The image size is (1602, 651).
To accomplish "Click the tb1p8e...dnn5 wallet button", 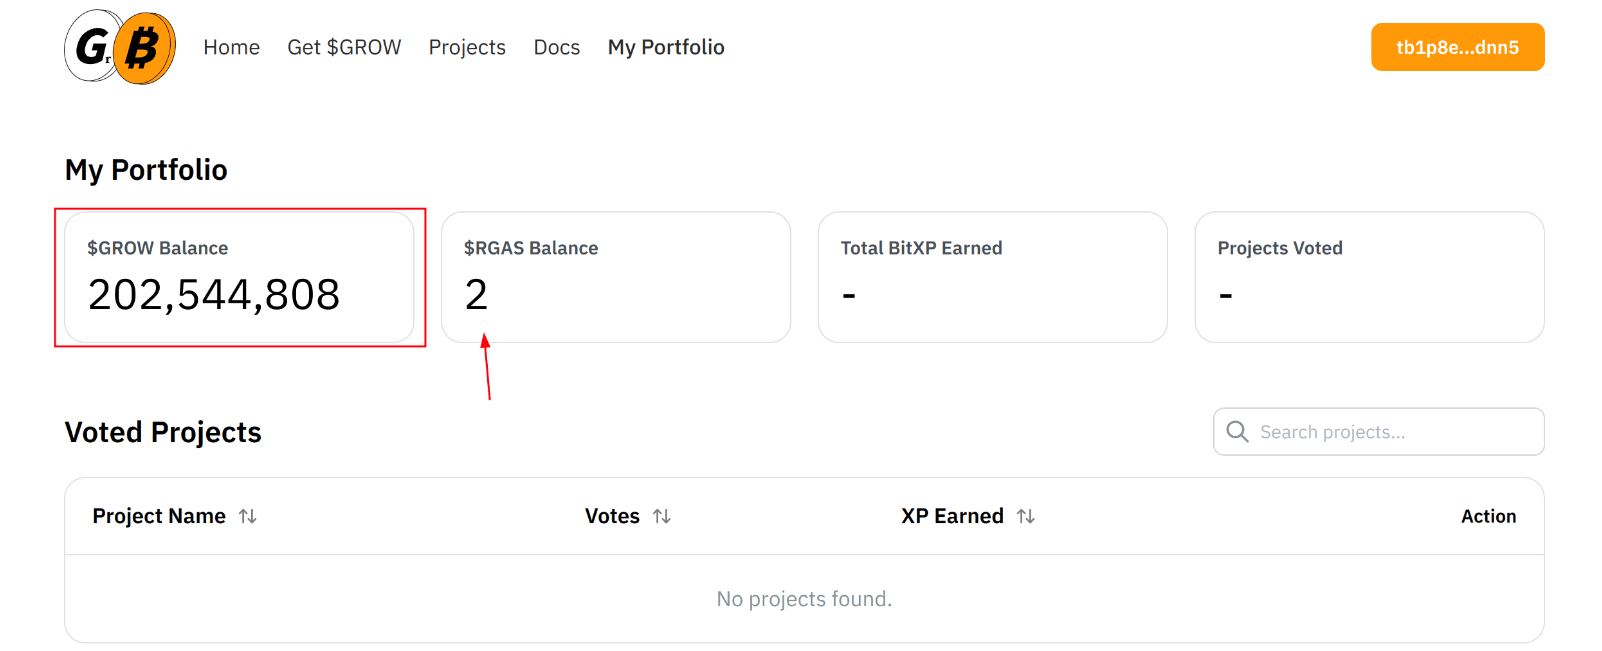I will click(x=1457, y=47).
